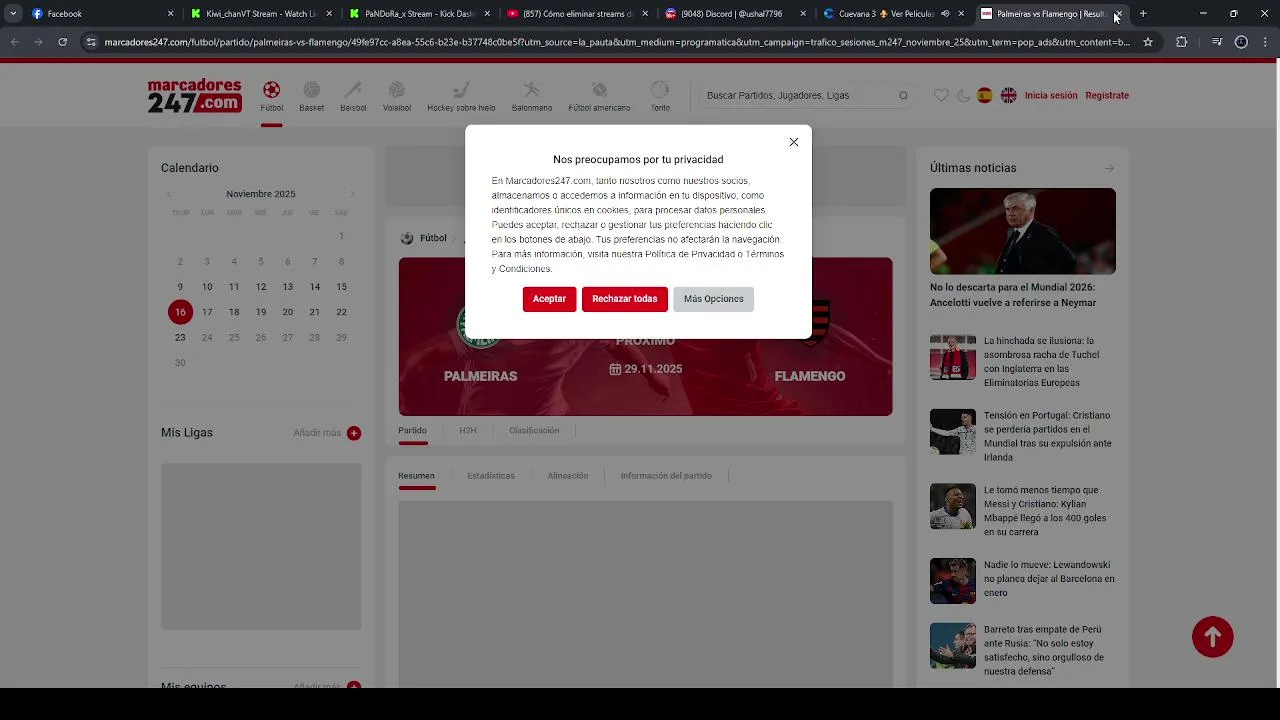Toggle dark mode moon icon
Screen dimensions: 1280x720
963,96
